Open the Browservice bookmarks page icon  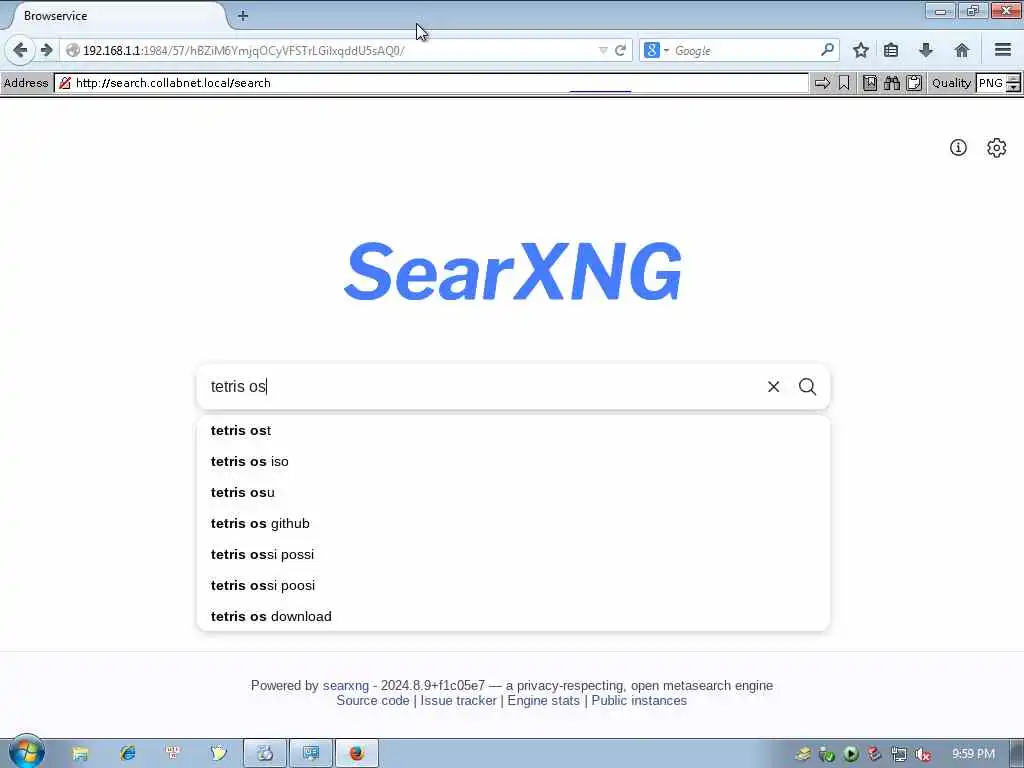click(x=870, y=83)
